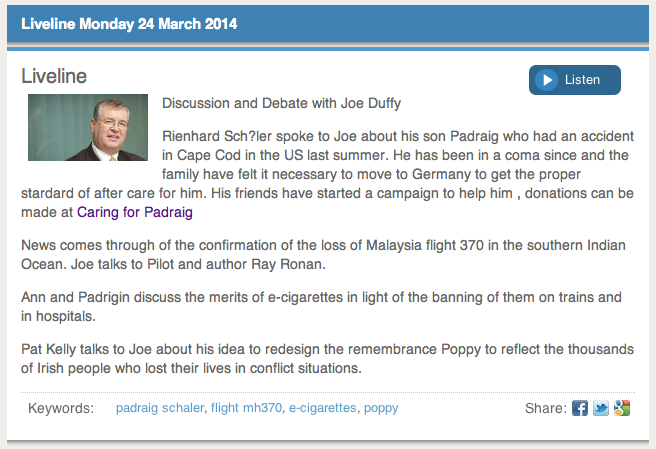
Task: Click the Liveline Monday 24 March 2014 header
Action: pos(129,23)
